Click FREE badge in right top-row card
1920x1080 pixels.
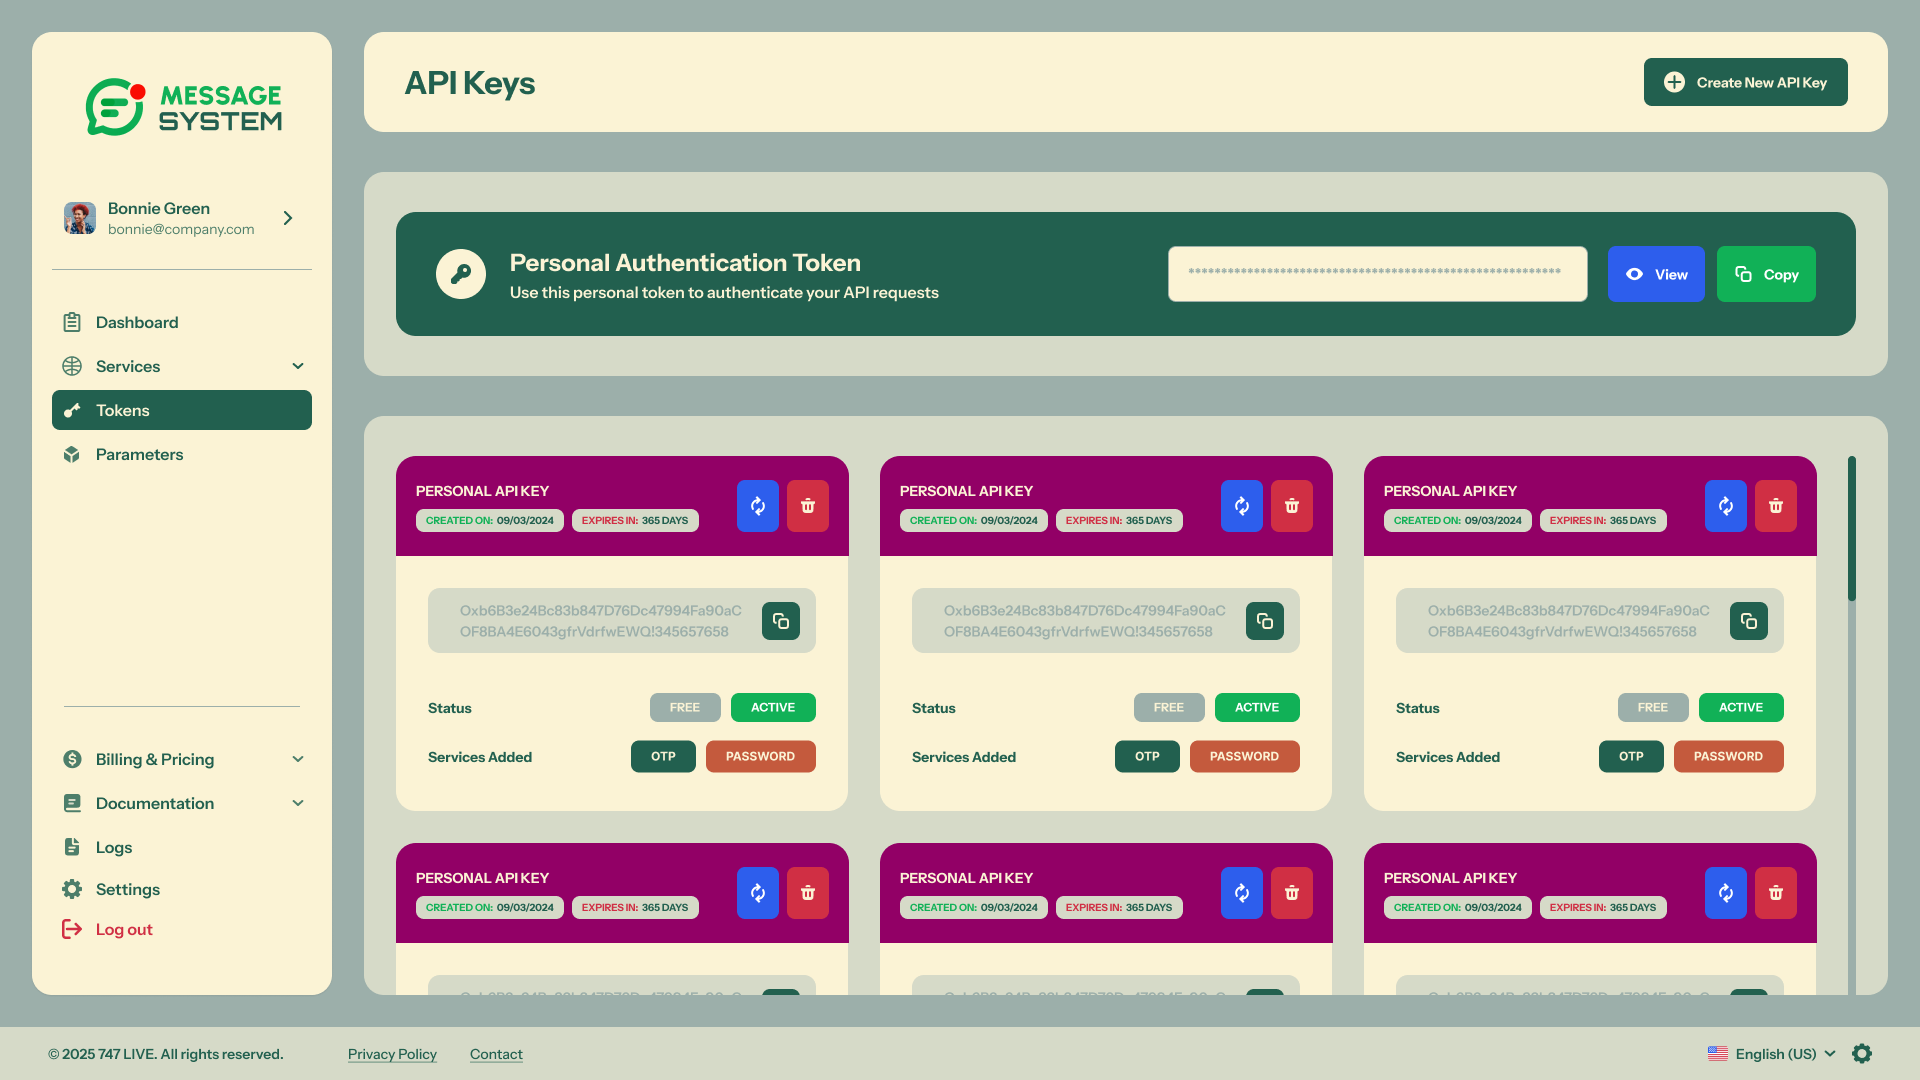(1653, 707)
